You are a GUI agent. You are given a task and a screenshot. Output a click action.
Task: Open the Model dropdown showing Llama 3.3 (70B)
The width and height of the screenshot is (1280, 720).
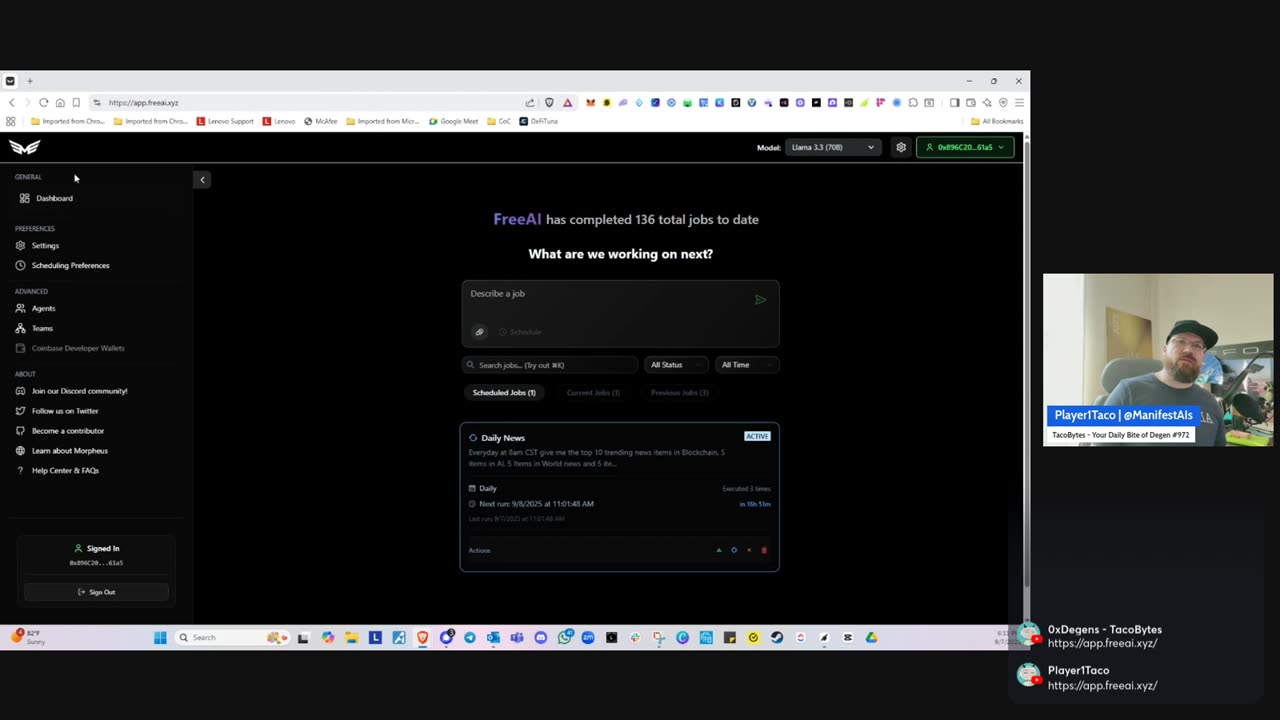click(x=833, y=147)
